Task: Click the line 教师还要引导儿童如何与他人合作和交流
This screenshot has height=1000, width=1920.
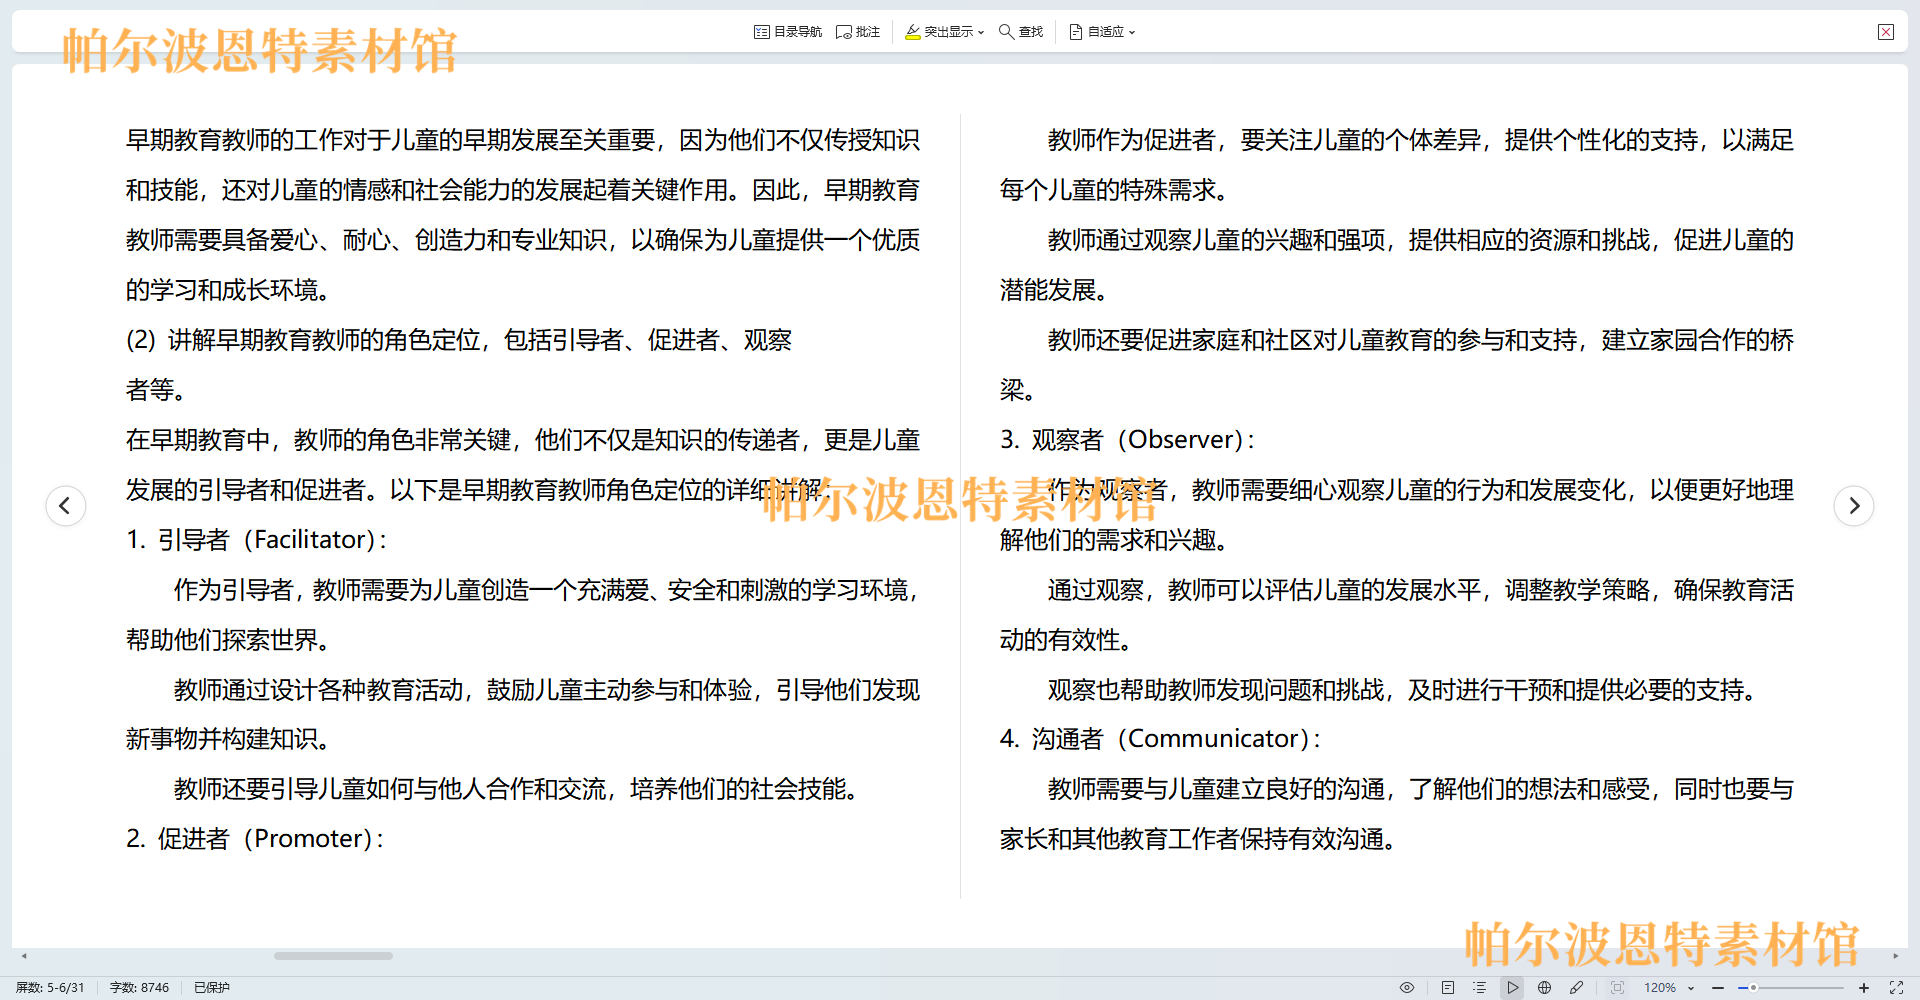Action: (x=516, y=789)
